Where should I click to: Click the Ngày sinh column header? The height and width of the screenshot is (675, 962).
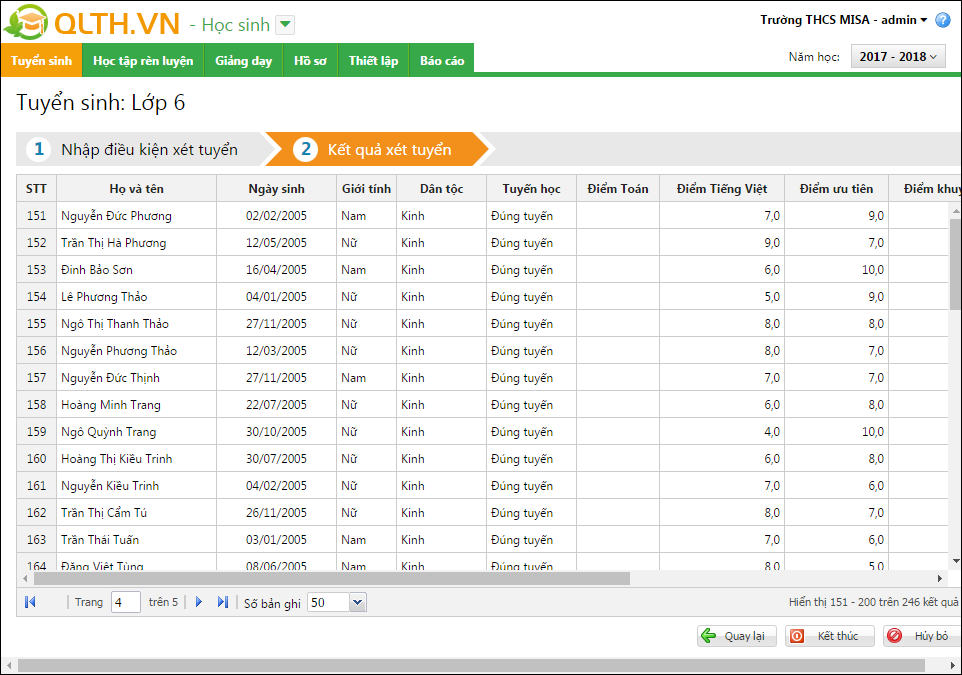(276, 188)
